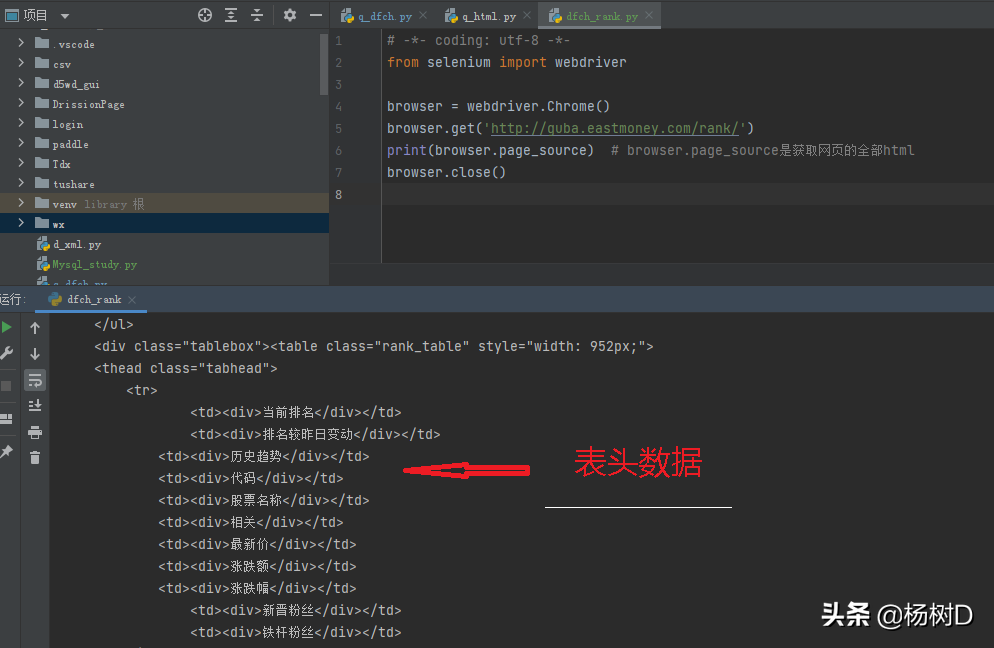Open project panel settings gear
The image size is (994, 648).
290,15
